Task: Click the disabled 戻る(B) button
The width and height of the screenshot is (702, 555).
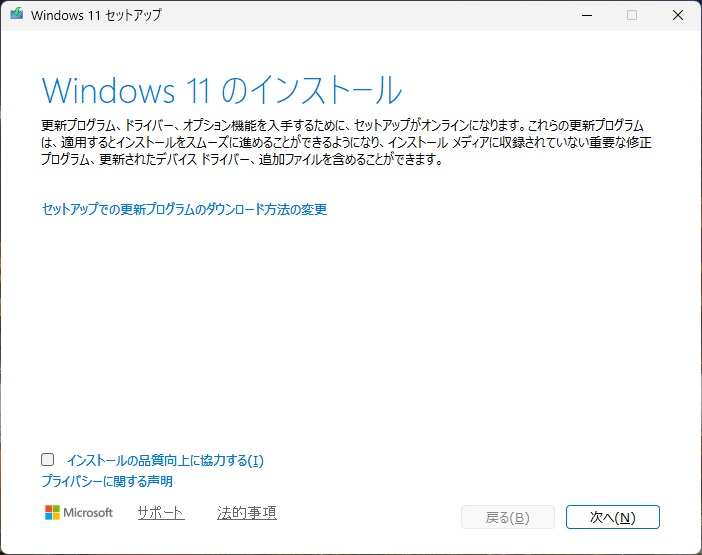Action: point(507,517)
